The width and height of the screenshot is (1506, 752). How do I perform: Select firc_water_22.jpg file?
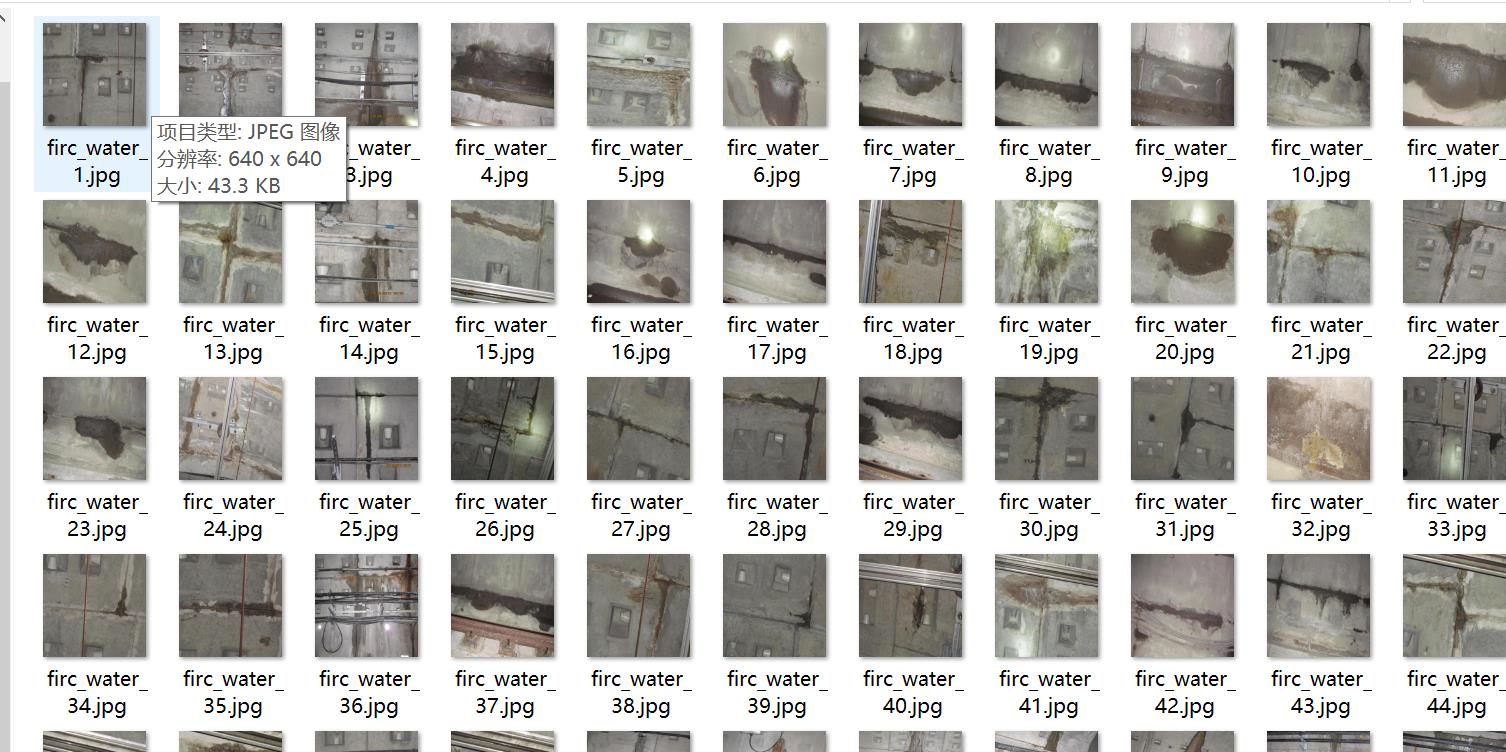[1454, 252]
